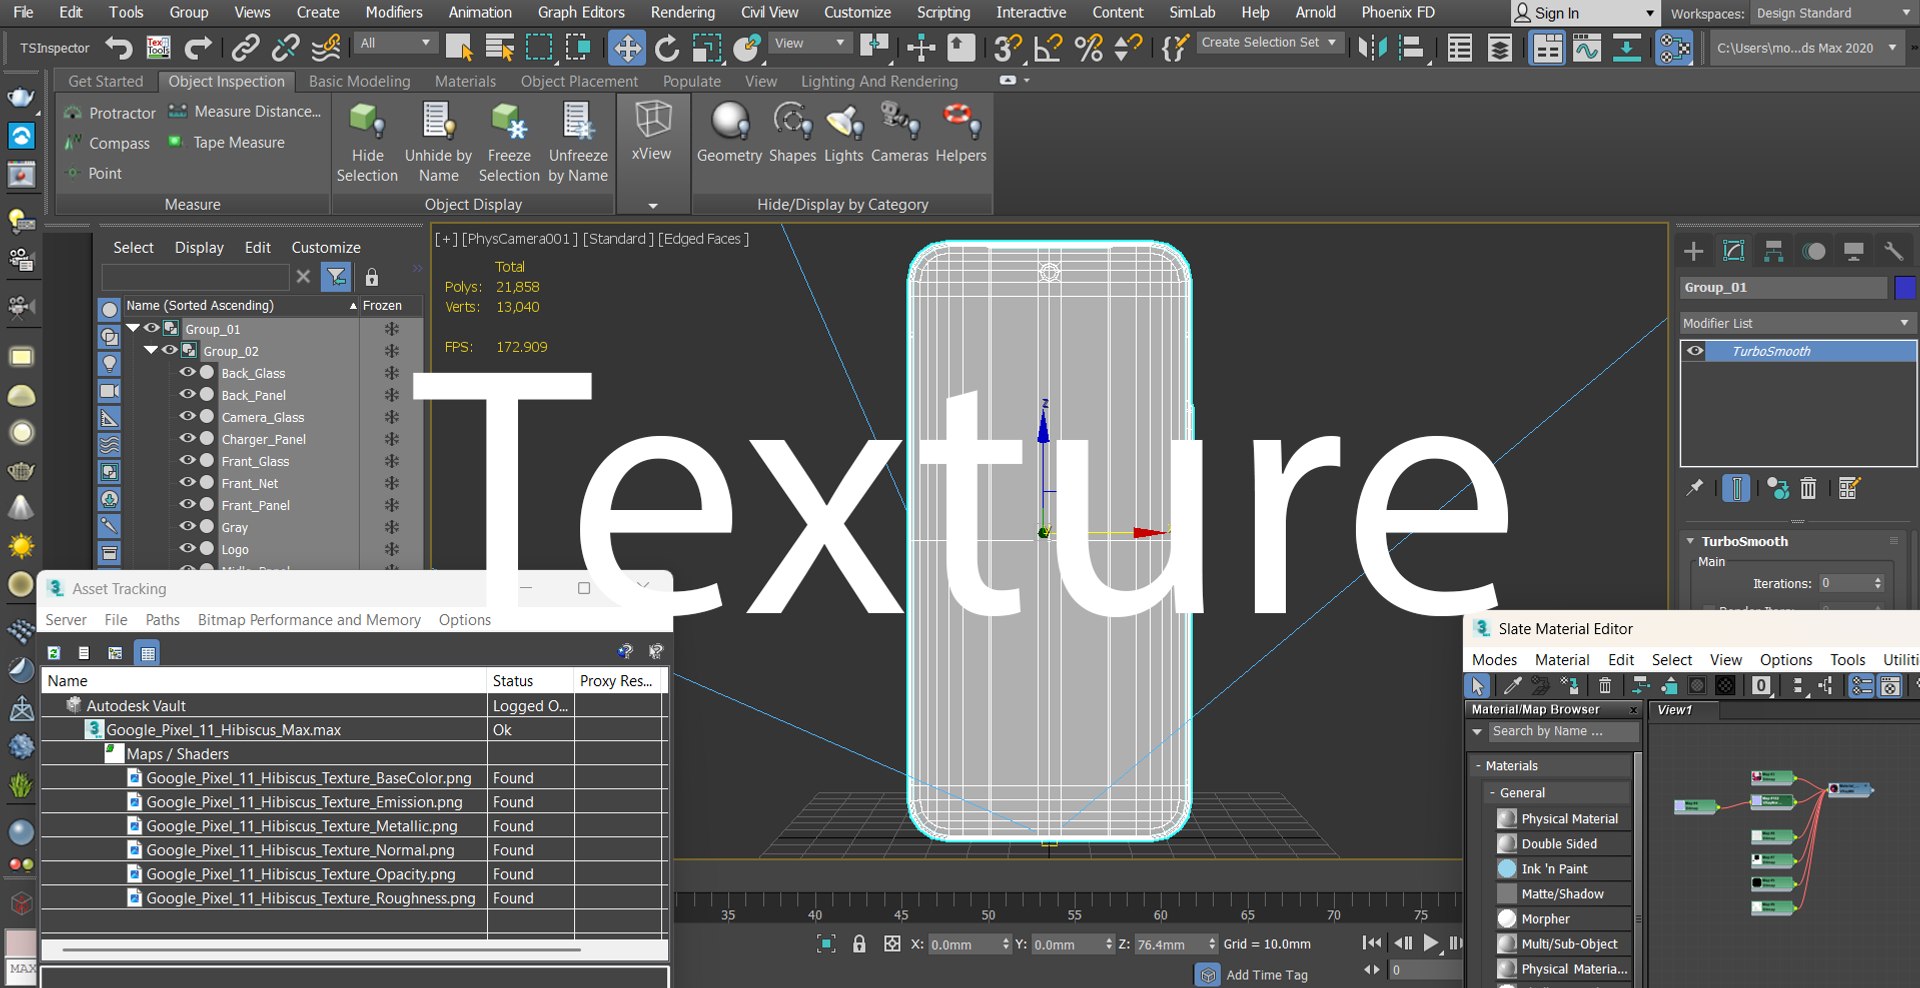Open Modes menu in Slate Material Editor
Screen dimensions: 1920x988
pyautogui.click(x=1494, y=660)
